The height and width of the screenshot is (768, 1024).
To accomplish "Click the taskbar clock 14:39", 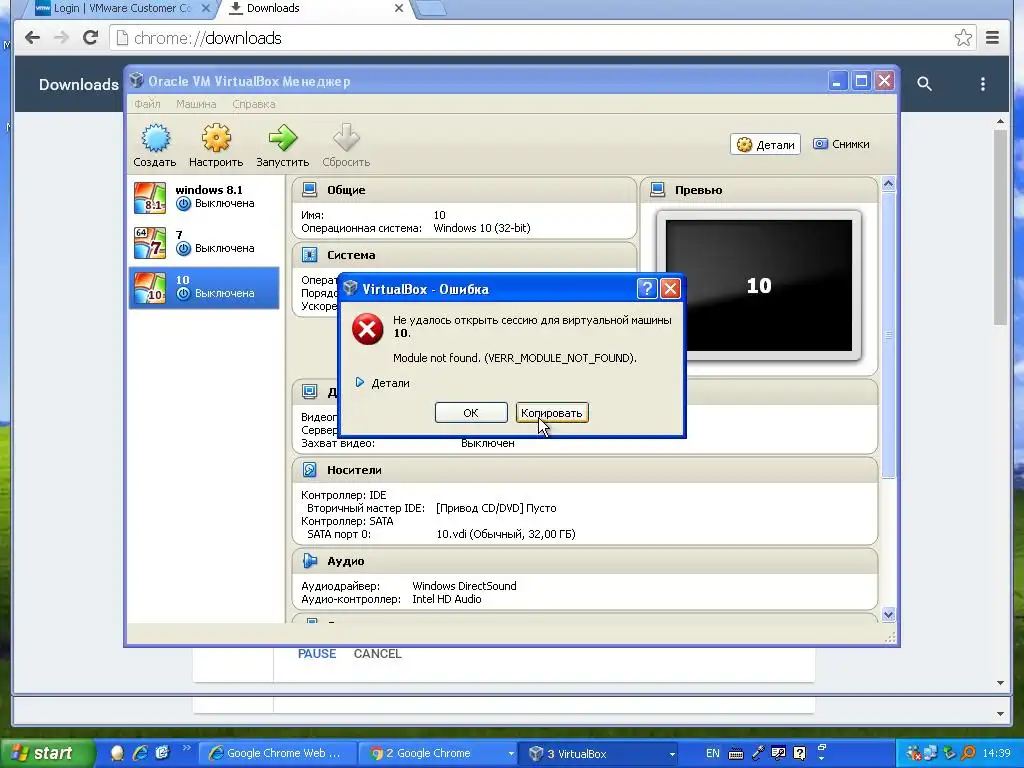I will [x=996, y=754].
